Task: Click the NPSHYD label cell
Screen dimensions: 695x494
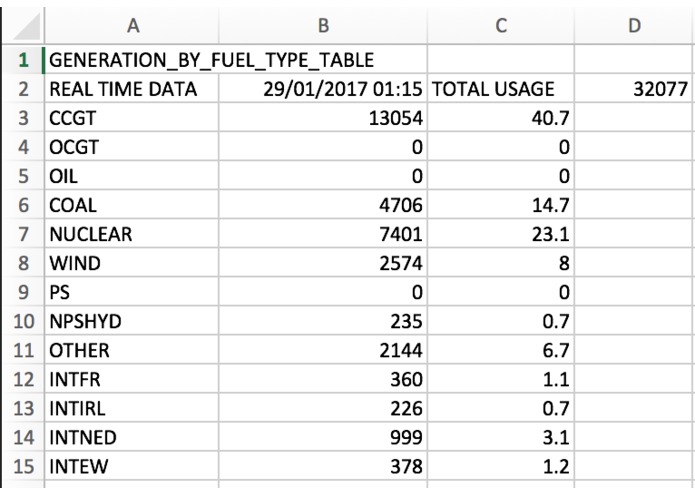Action: click(x=132, y=321)
